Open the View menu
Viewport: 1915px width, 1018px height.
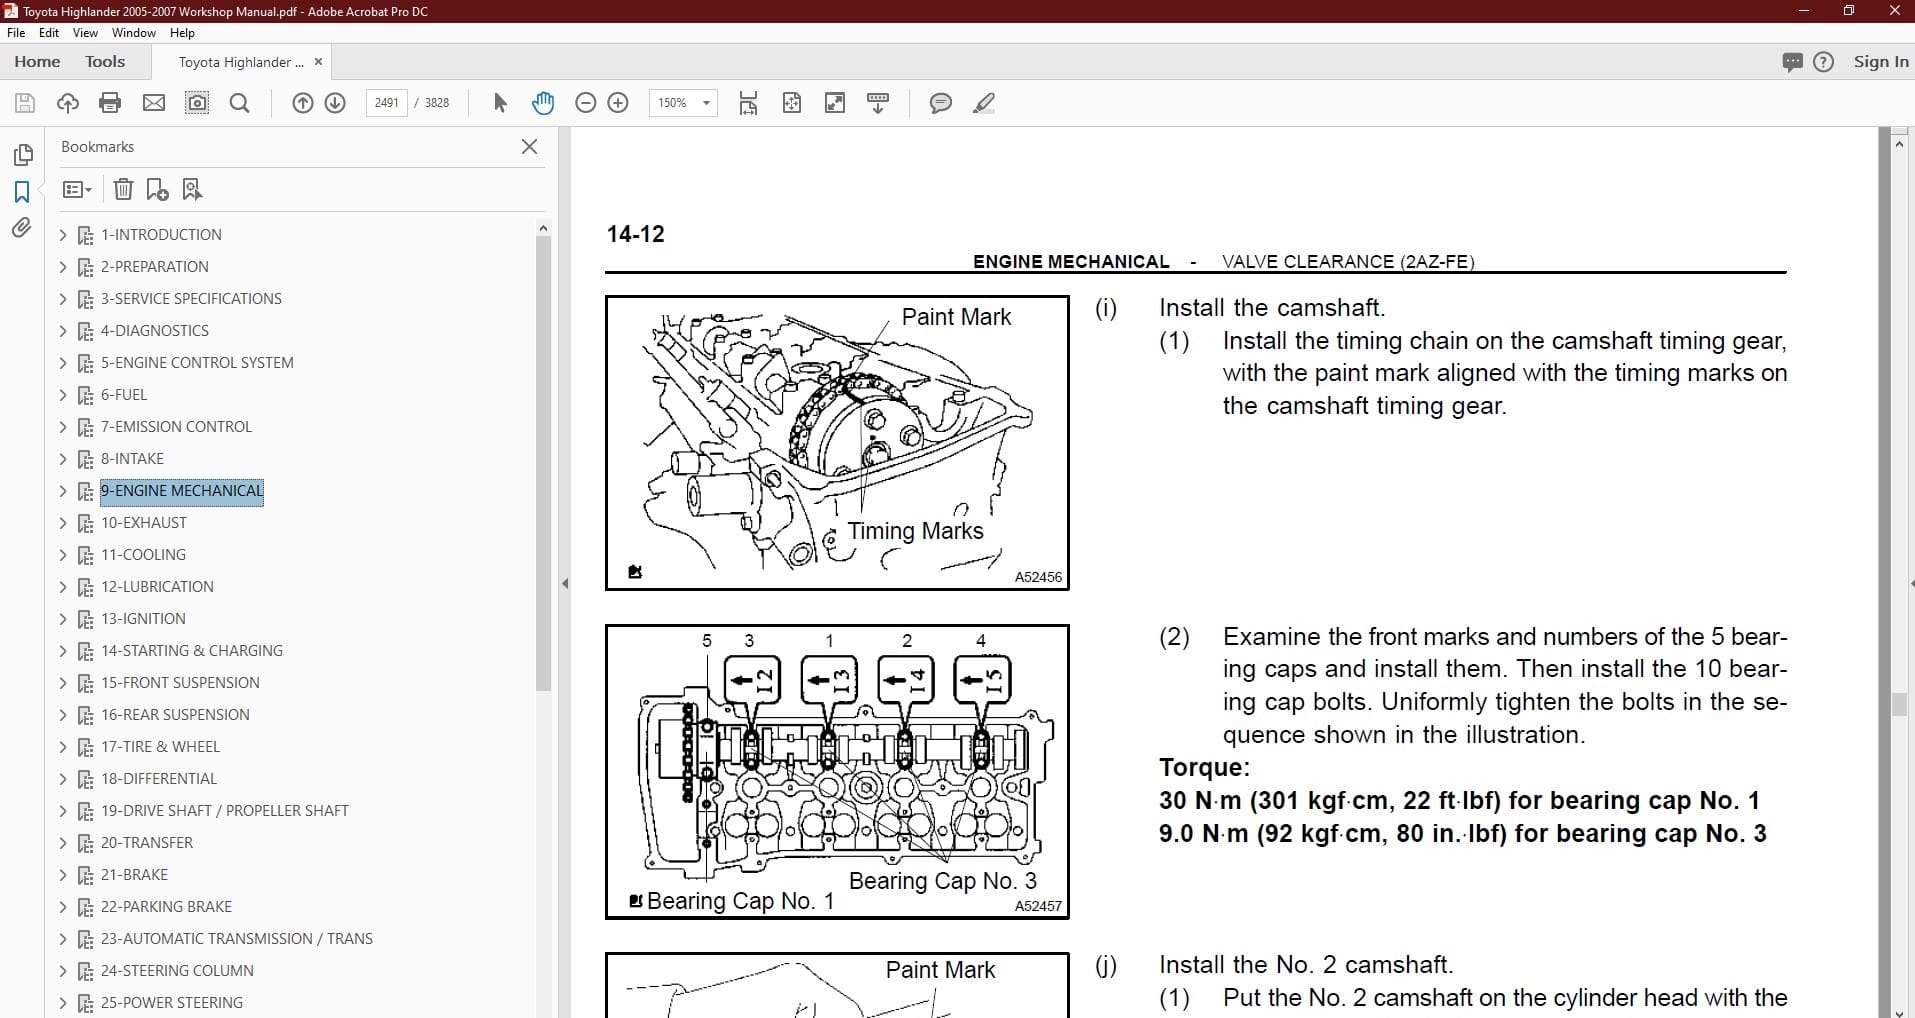pyautogui.click(x=86, y=33)
